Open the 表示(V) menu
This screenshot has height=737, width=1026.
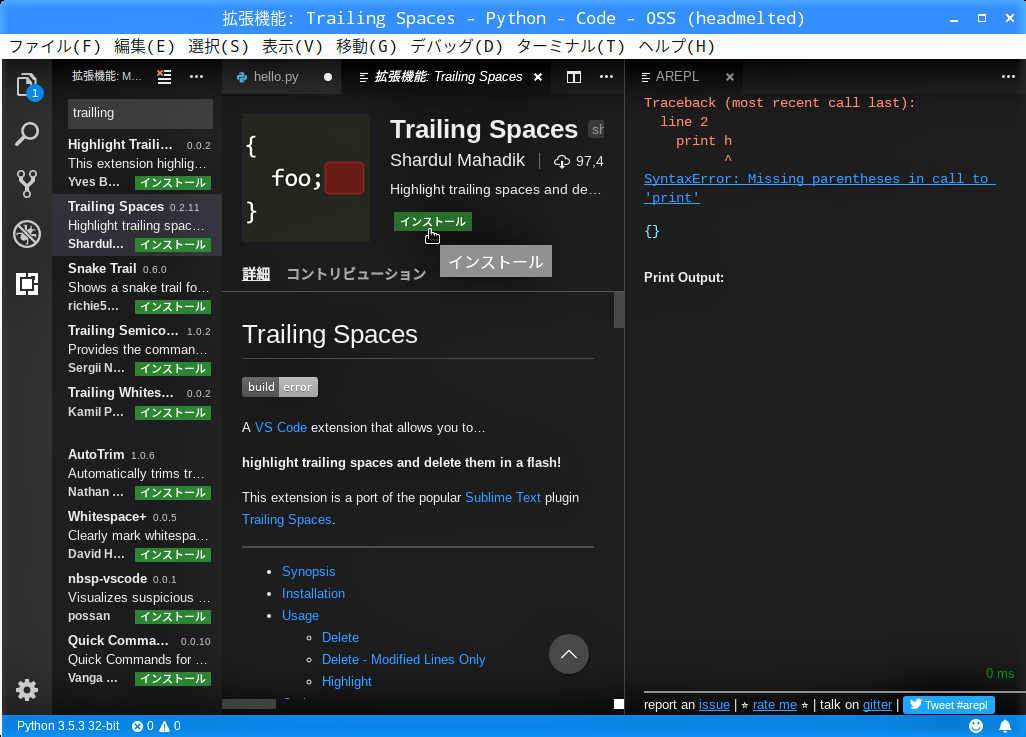(292, 46)
